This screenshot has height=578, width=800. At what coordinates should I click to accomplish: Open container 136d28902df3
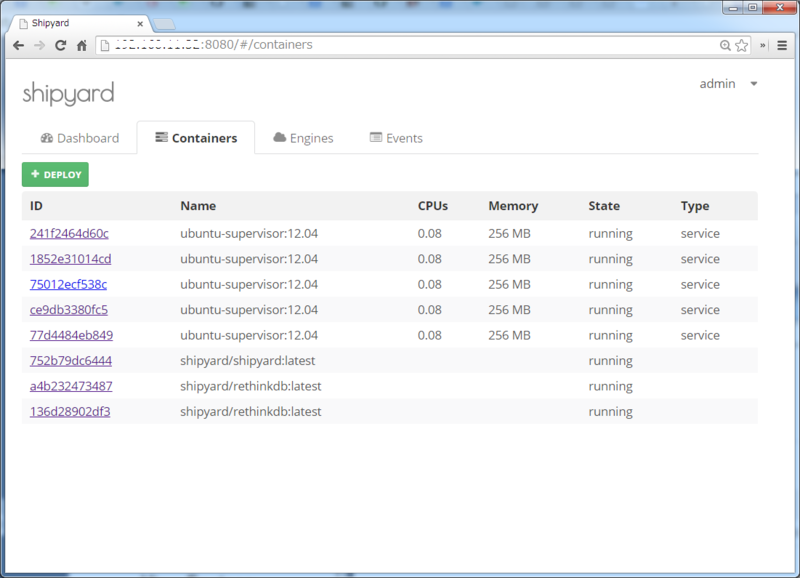[70, 412]
